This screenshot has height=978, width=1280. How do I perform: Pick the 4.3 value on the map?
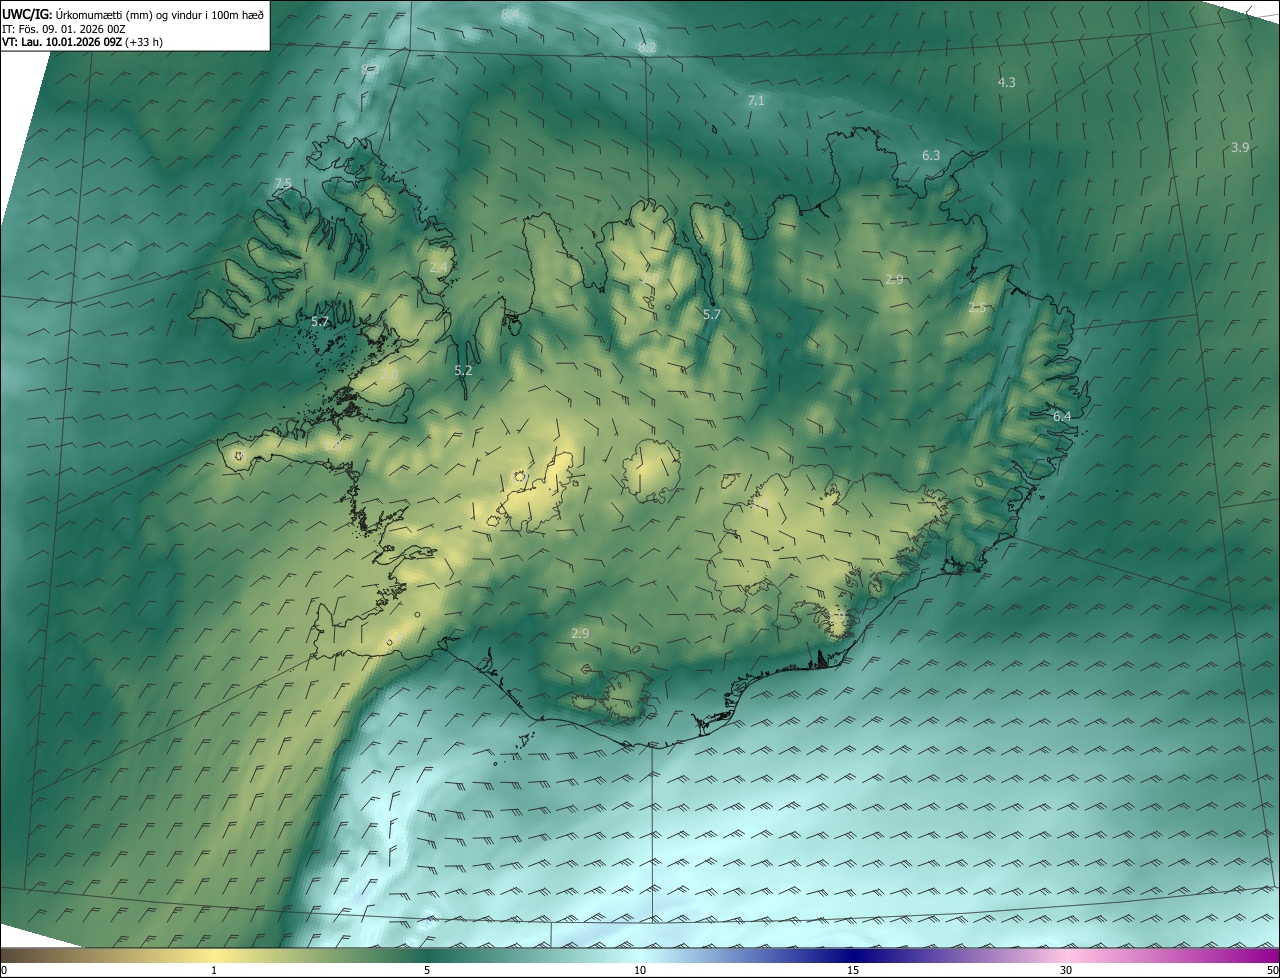point(1007,82)
